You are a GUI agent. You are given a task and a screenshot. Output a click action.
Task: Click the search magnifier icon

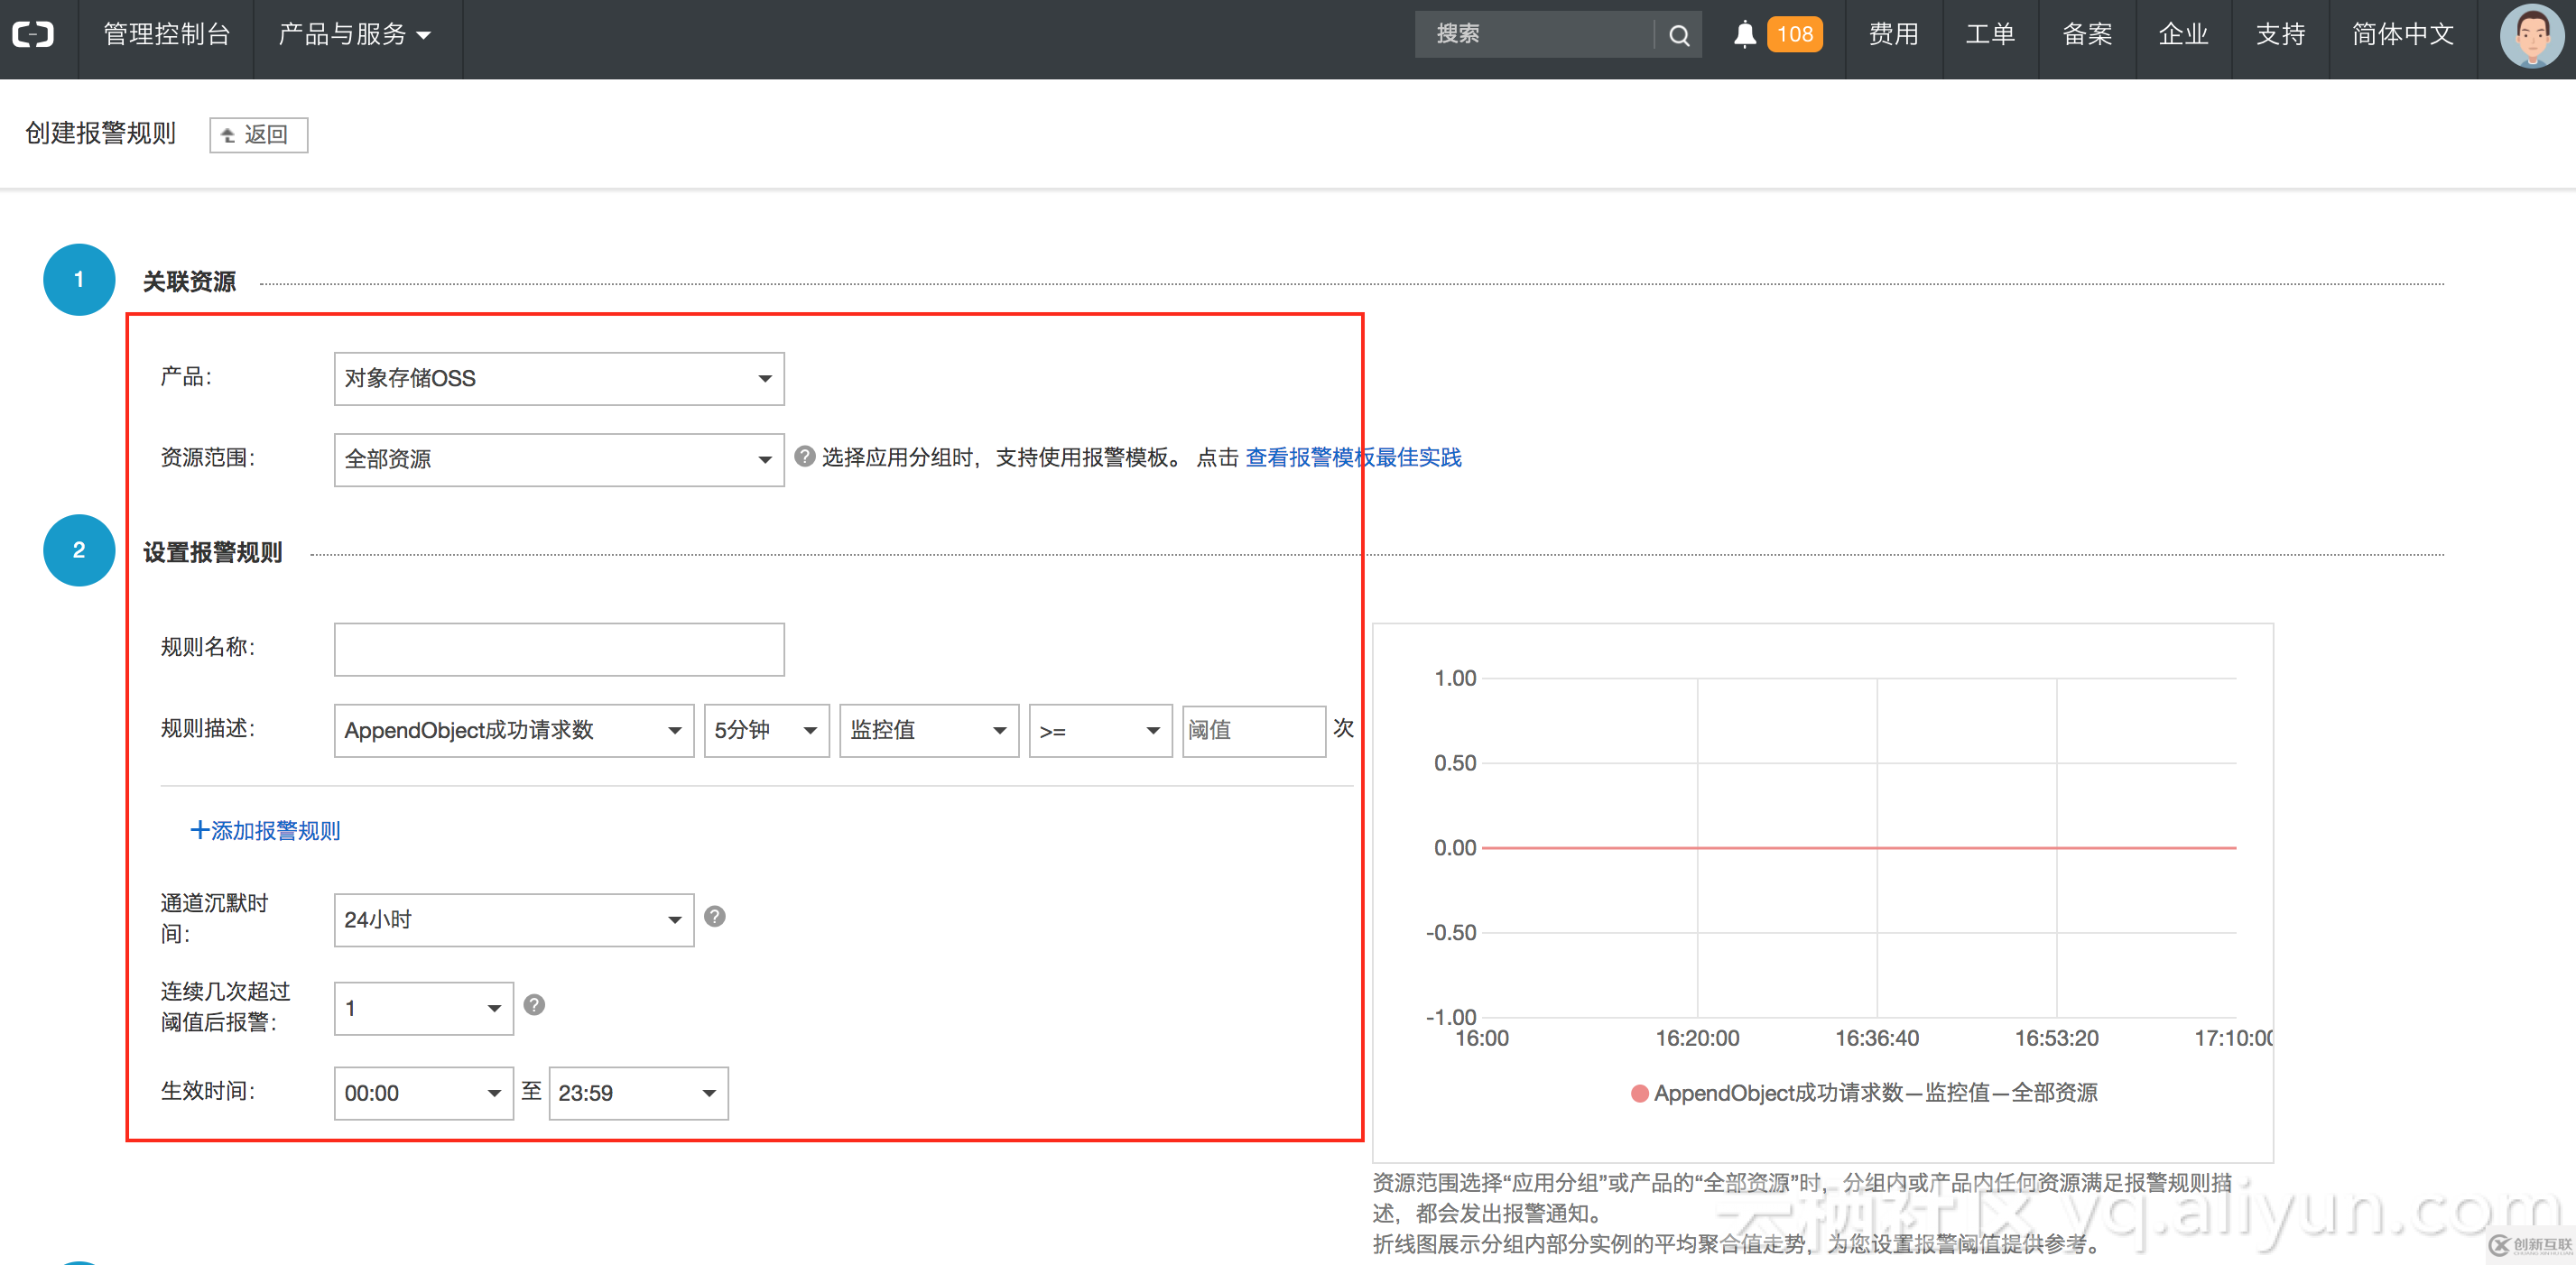click(1679, 33)
